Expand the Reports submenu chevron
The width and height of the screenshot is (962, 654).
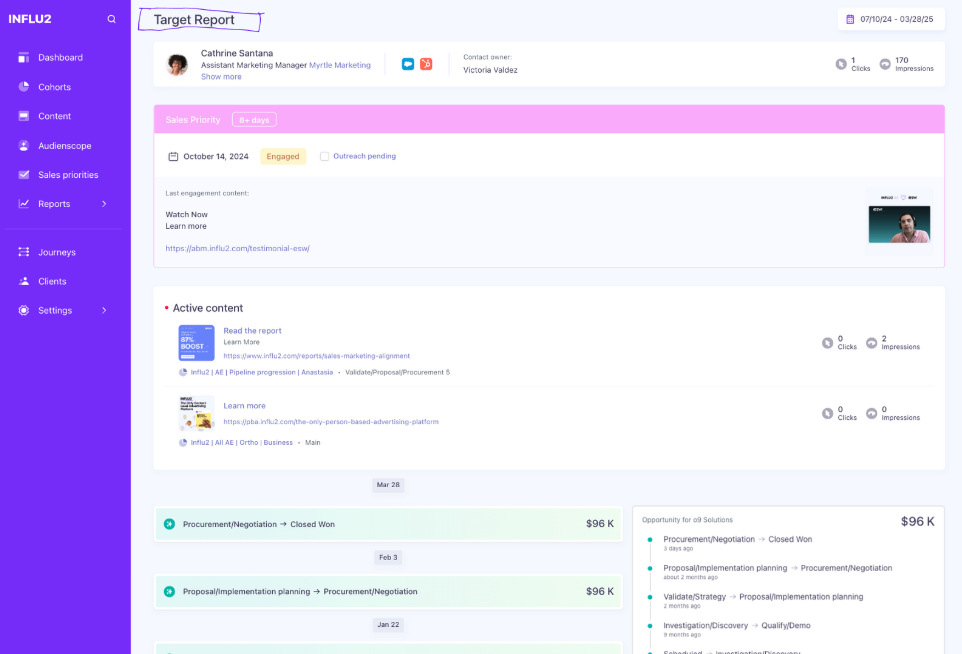point(104,204)
